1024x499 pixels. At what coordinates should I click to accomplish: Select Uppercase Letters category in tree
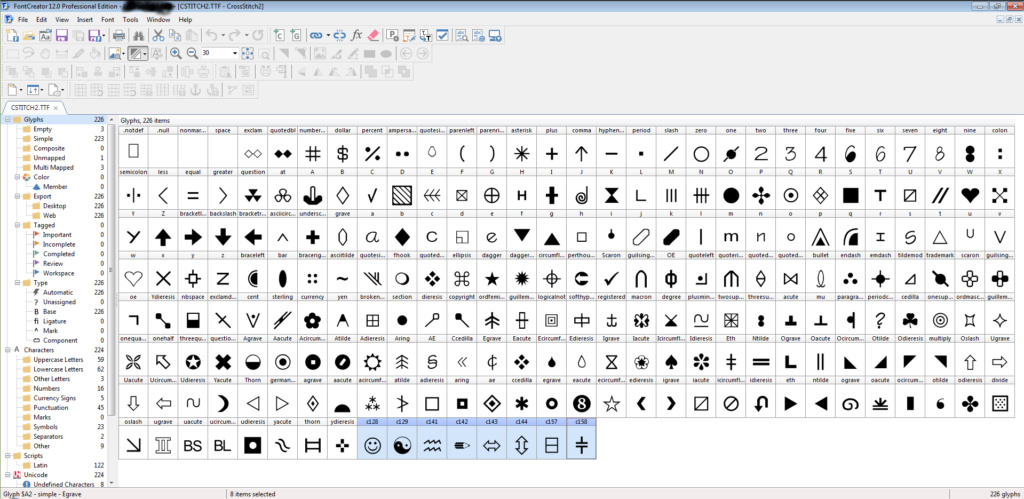[58, 360]
